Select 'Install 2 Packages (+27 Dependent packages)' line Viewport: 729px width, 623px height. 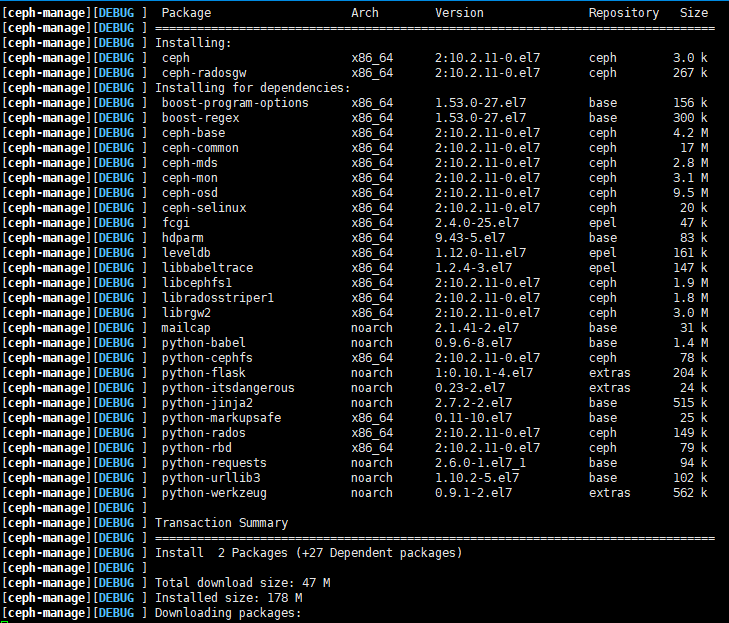point(309,553)
